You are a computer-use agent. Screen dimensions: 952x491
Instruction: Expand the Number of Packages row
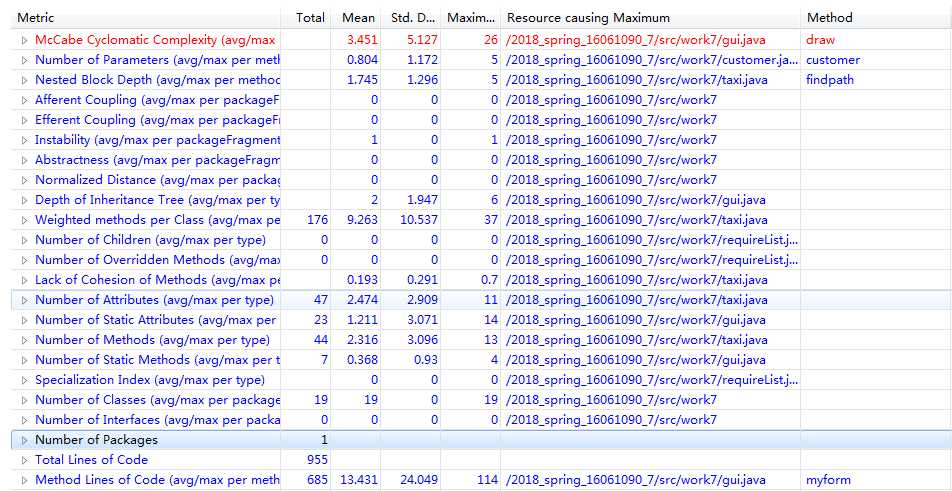[x=24, y=440]
